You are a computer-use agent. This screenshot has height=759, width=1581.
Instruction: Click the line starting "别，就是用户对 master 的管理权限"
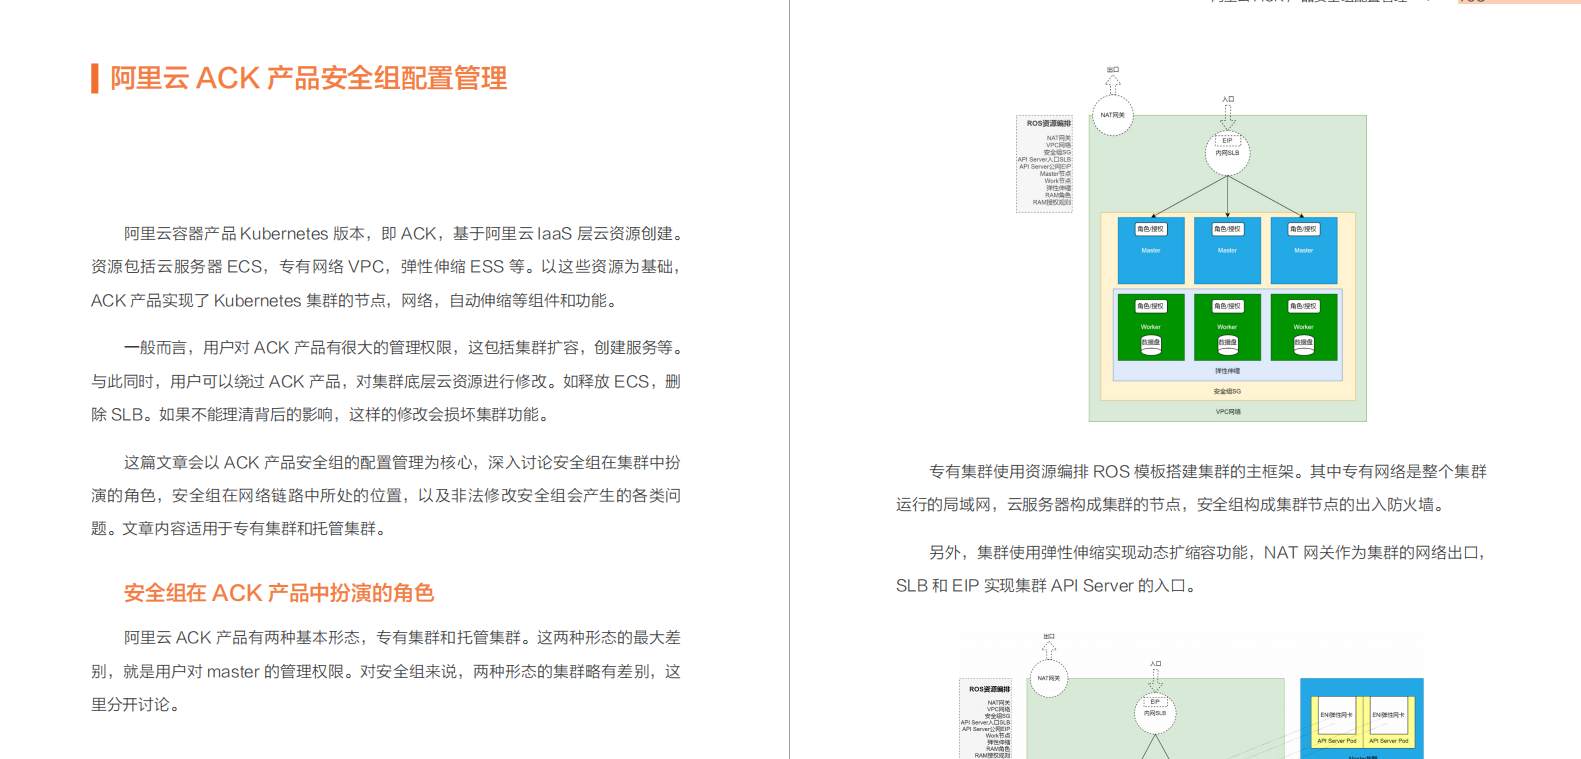coord(386,672)
